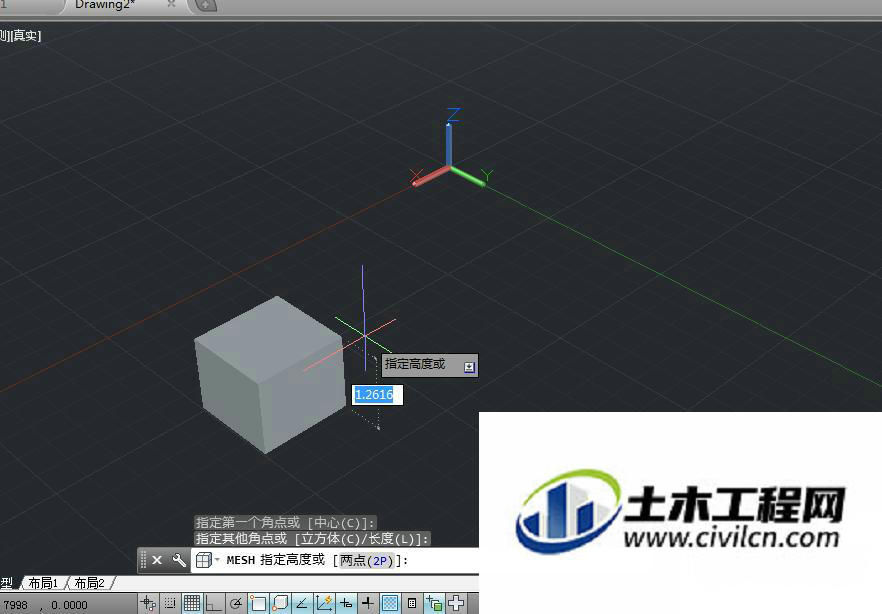Open a new drawing tab
Viewport: 882px width, 614px height.
click(206, 5)
